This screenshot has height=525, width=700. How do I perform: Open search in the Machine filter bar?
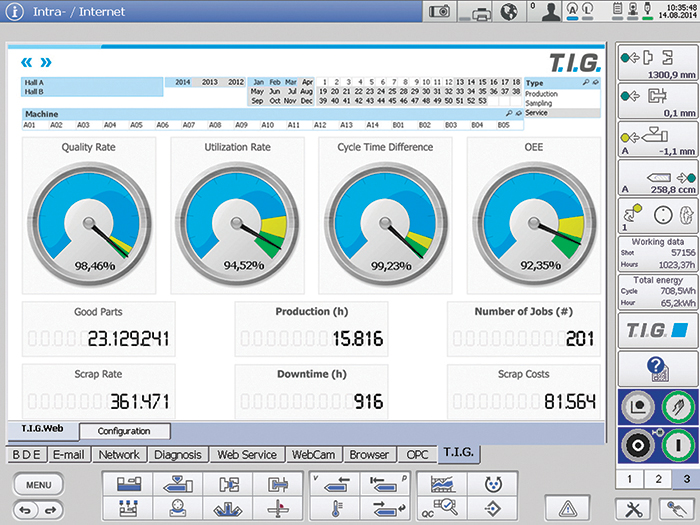pyautogui.click(x=508, y=115)
